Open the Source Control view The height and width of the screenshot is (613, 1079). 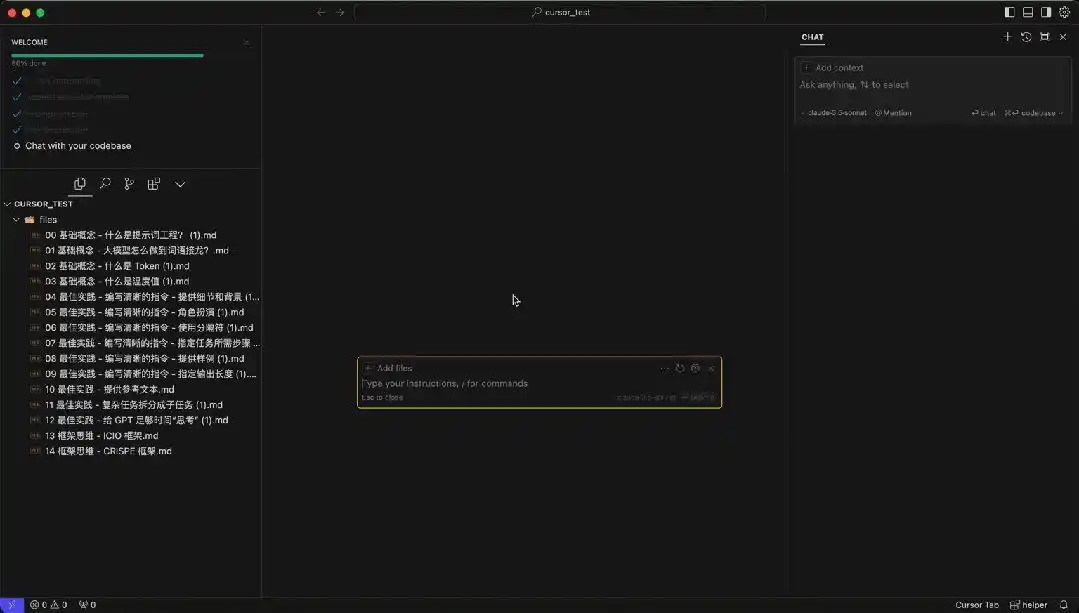(x=131, y=184)
